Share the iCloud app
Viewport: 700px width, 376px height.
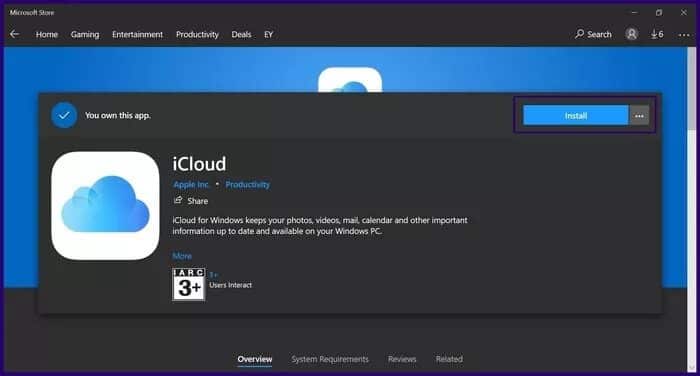click(x=191, y=201)
